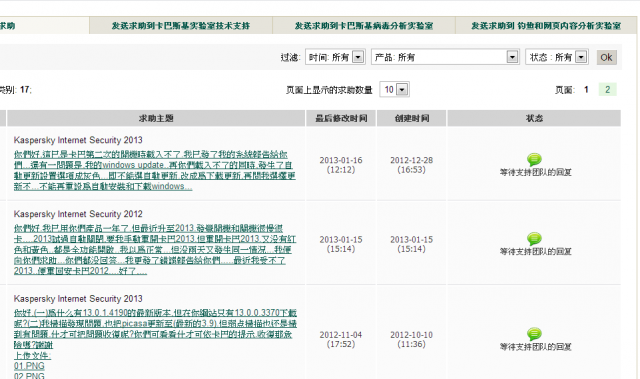Click last modified date 2013-01-16 (12:12)
The image size is (640, 379).
[341, 165]
